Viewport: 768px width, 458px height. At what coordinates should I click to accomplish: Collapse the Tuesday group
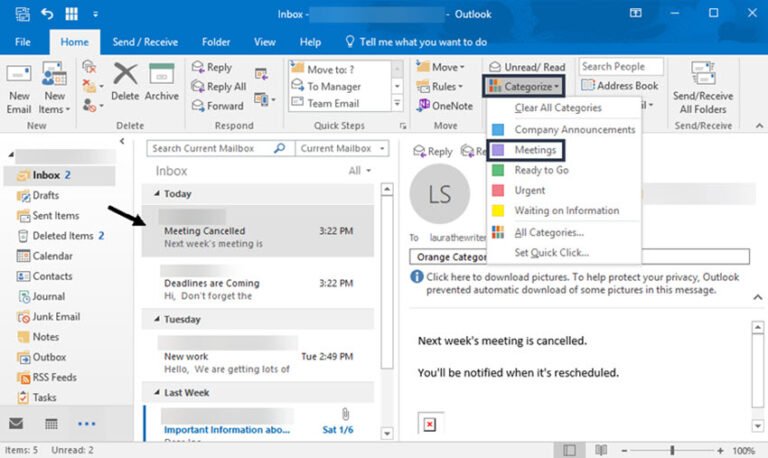click(157, 319)
